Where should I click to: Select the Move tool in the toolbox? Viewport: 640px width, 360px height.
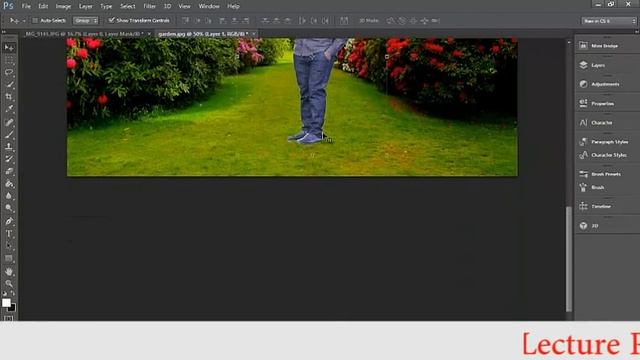(9, 48)
